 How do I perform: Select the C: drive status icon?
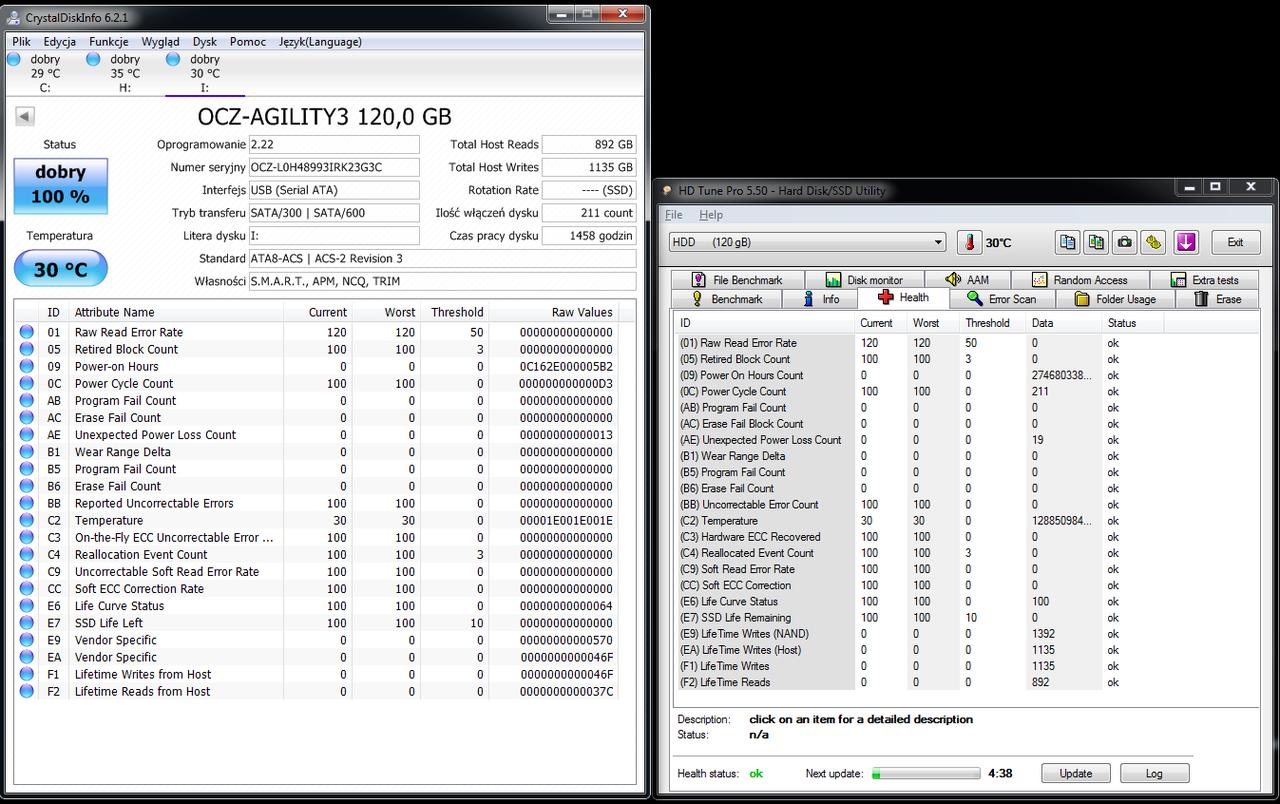14,60
